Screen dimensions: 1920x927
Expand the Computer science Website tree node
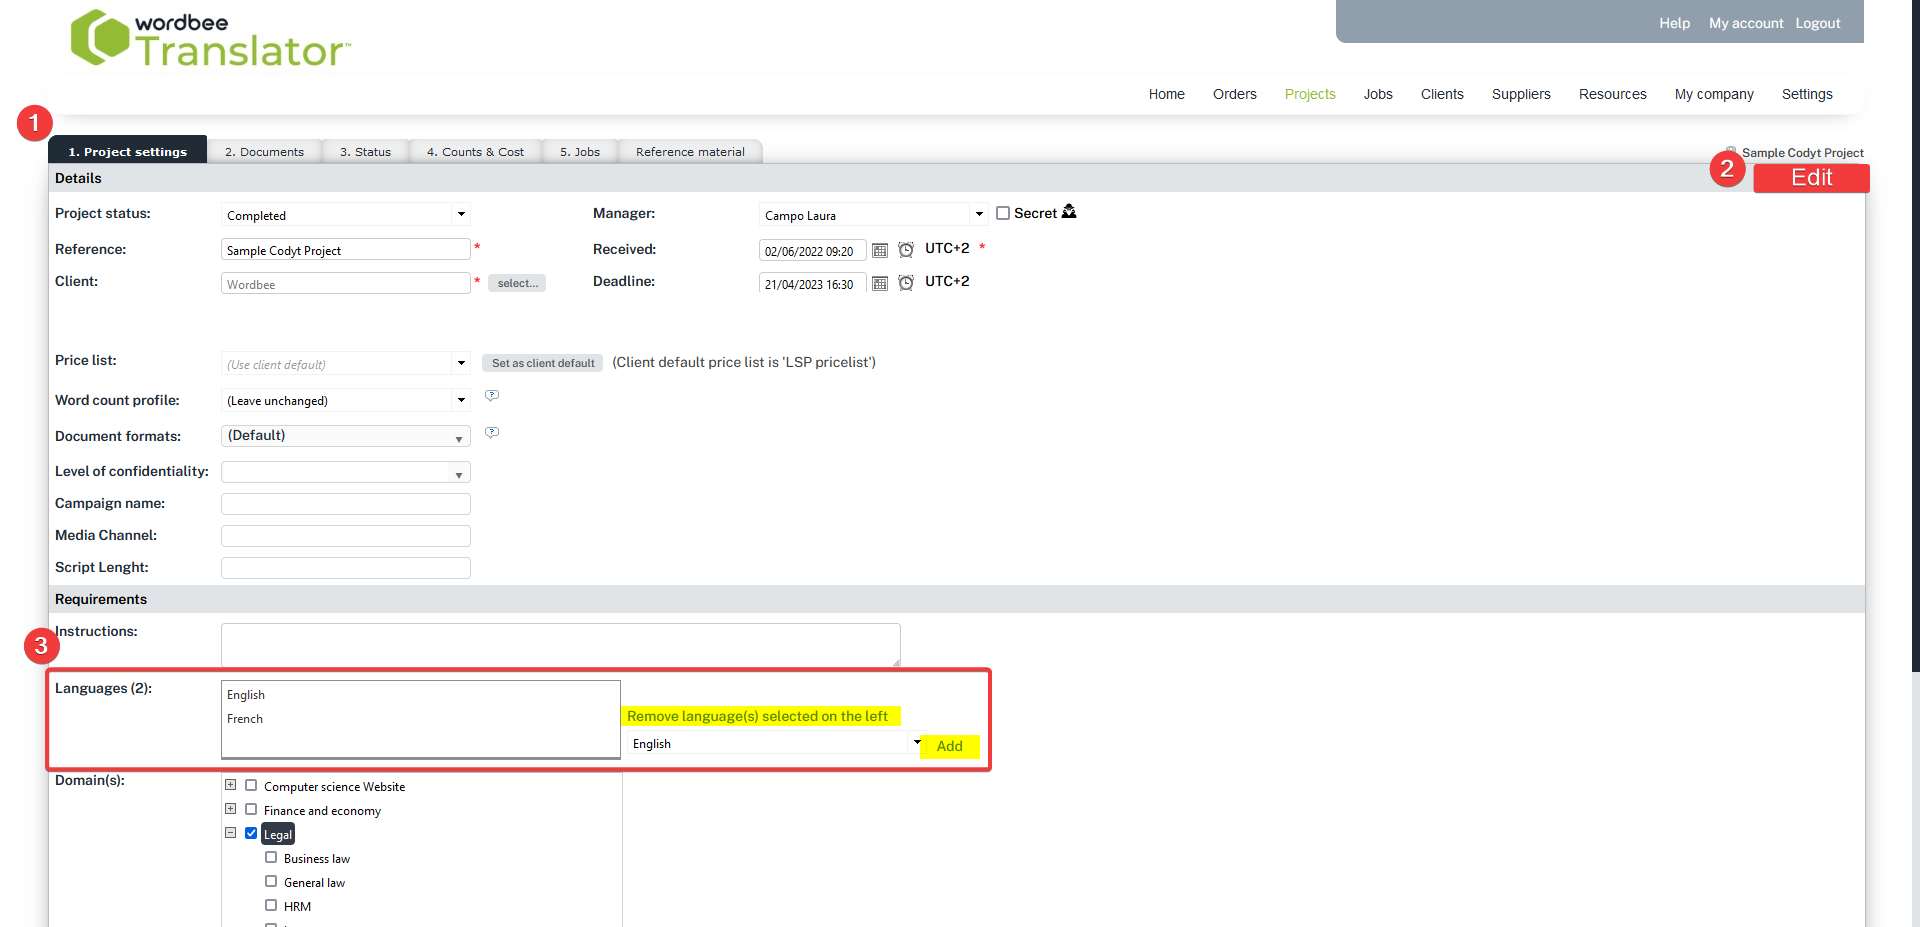(x=231, y=785)
